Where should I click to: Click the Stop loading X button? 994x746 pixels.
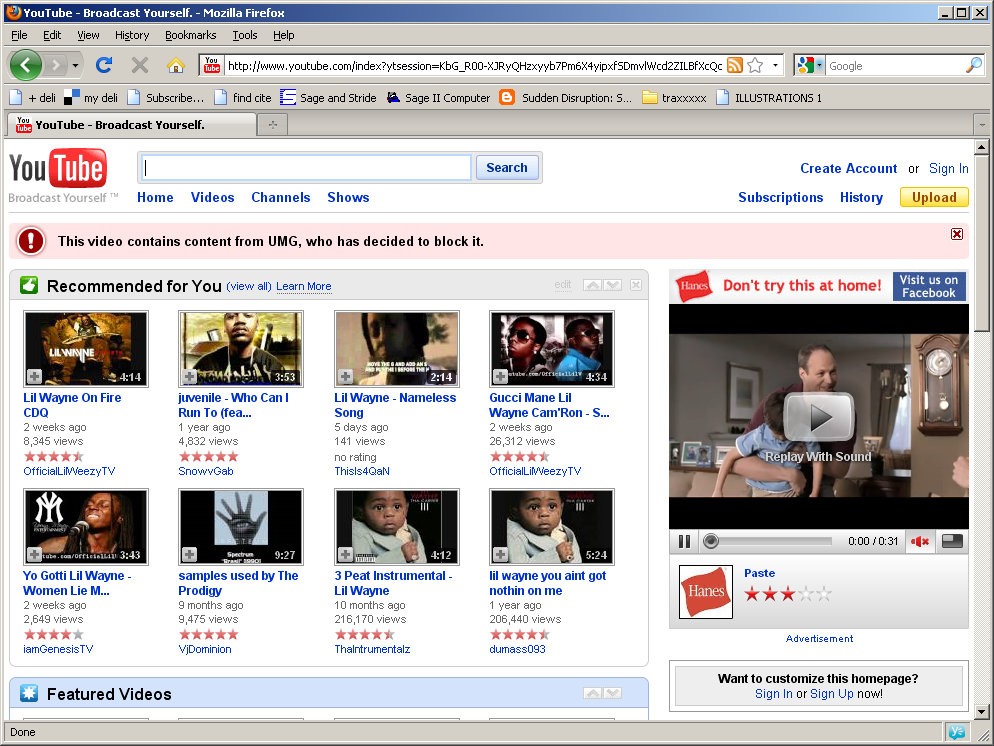140,65
